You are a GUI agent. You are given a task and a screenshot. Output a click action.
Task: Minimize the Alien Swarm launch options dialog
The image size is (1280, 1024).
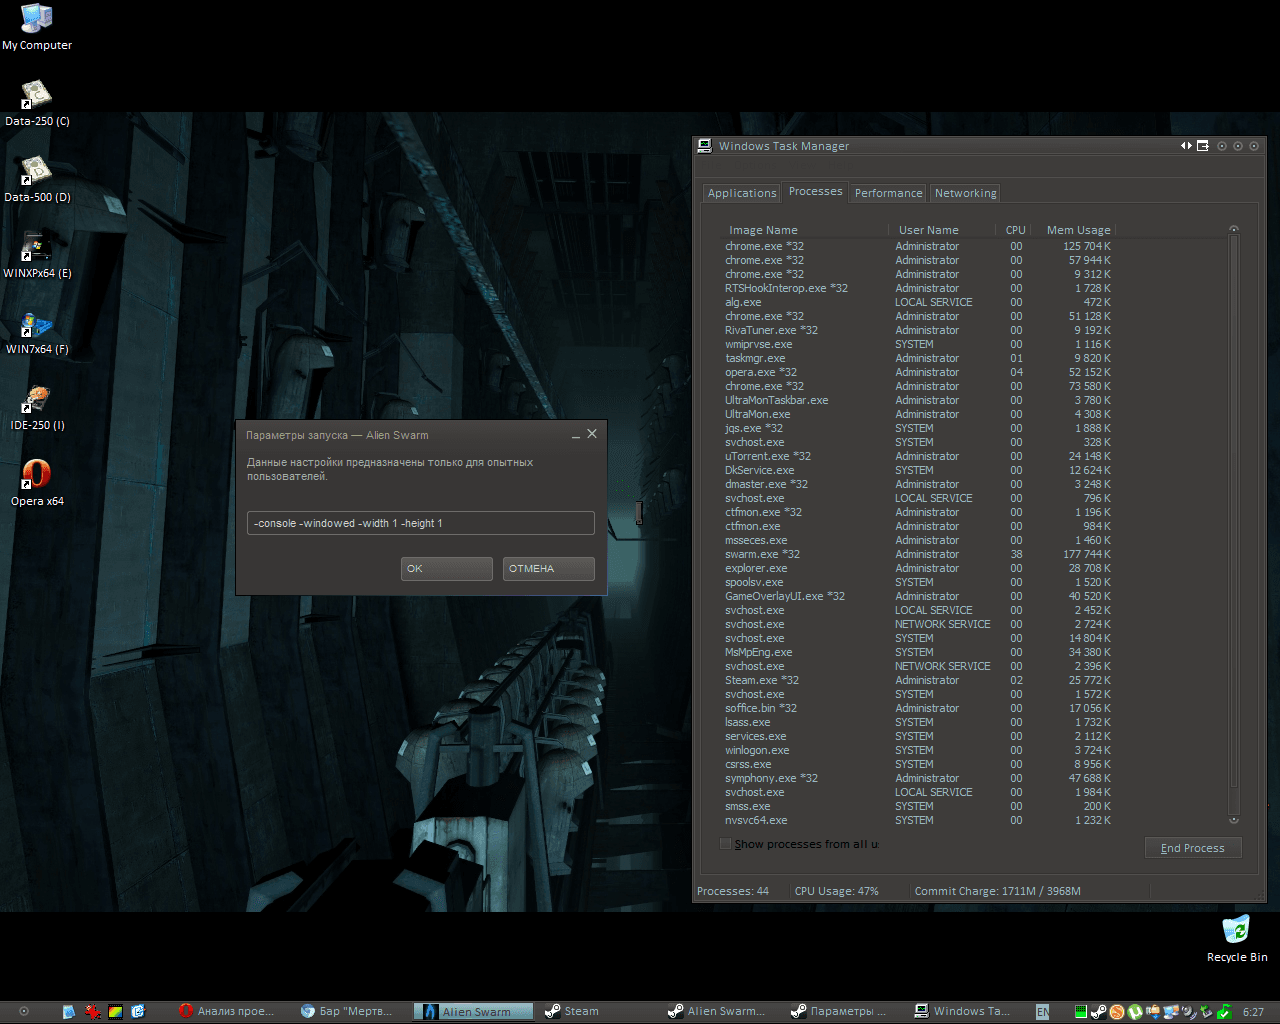coord(576,435)
